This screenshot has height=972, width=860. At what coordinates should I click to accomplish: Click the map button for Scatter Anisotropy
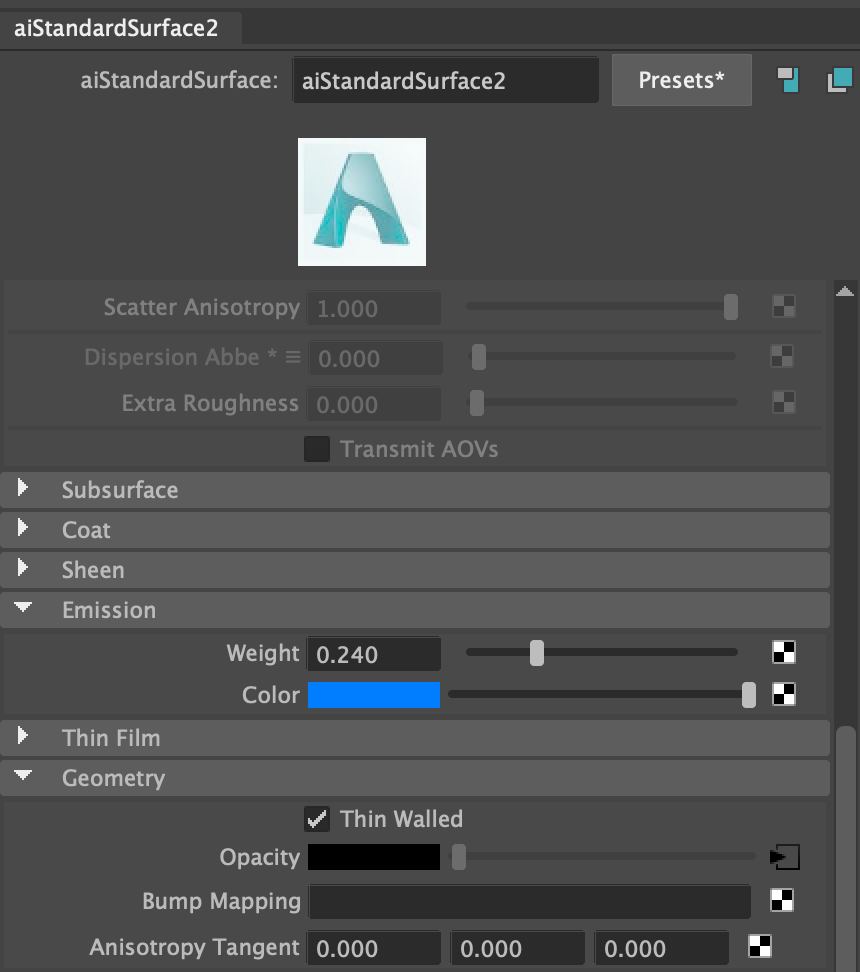(784, 306)
